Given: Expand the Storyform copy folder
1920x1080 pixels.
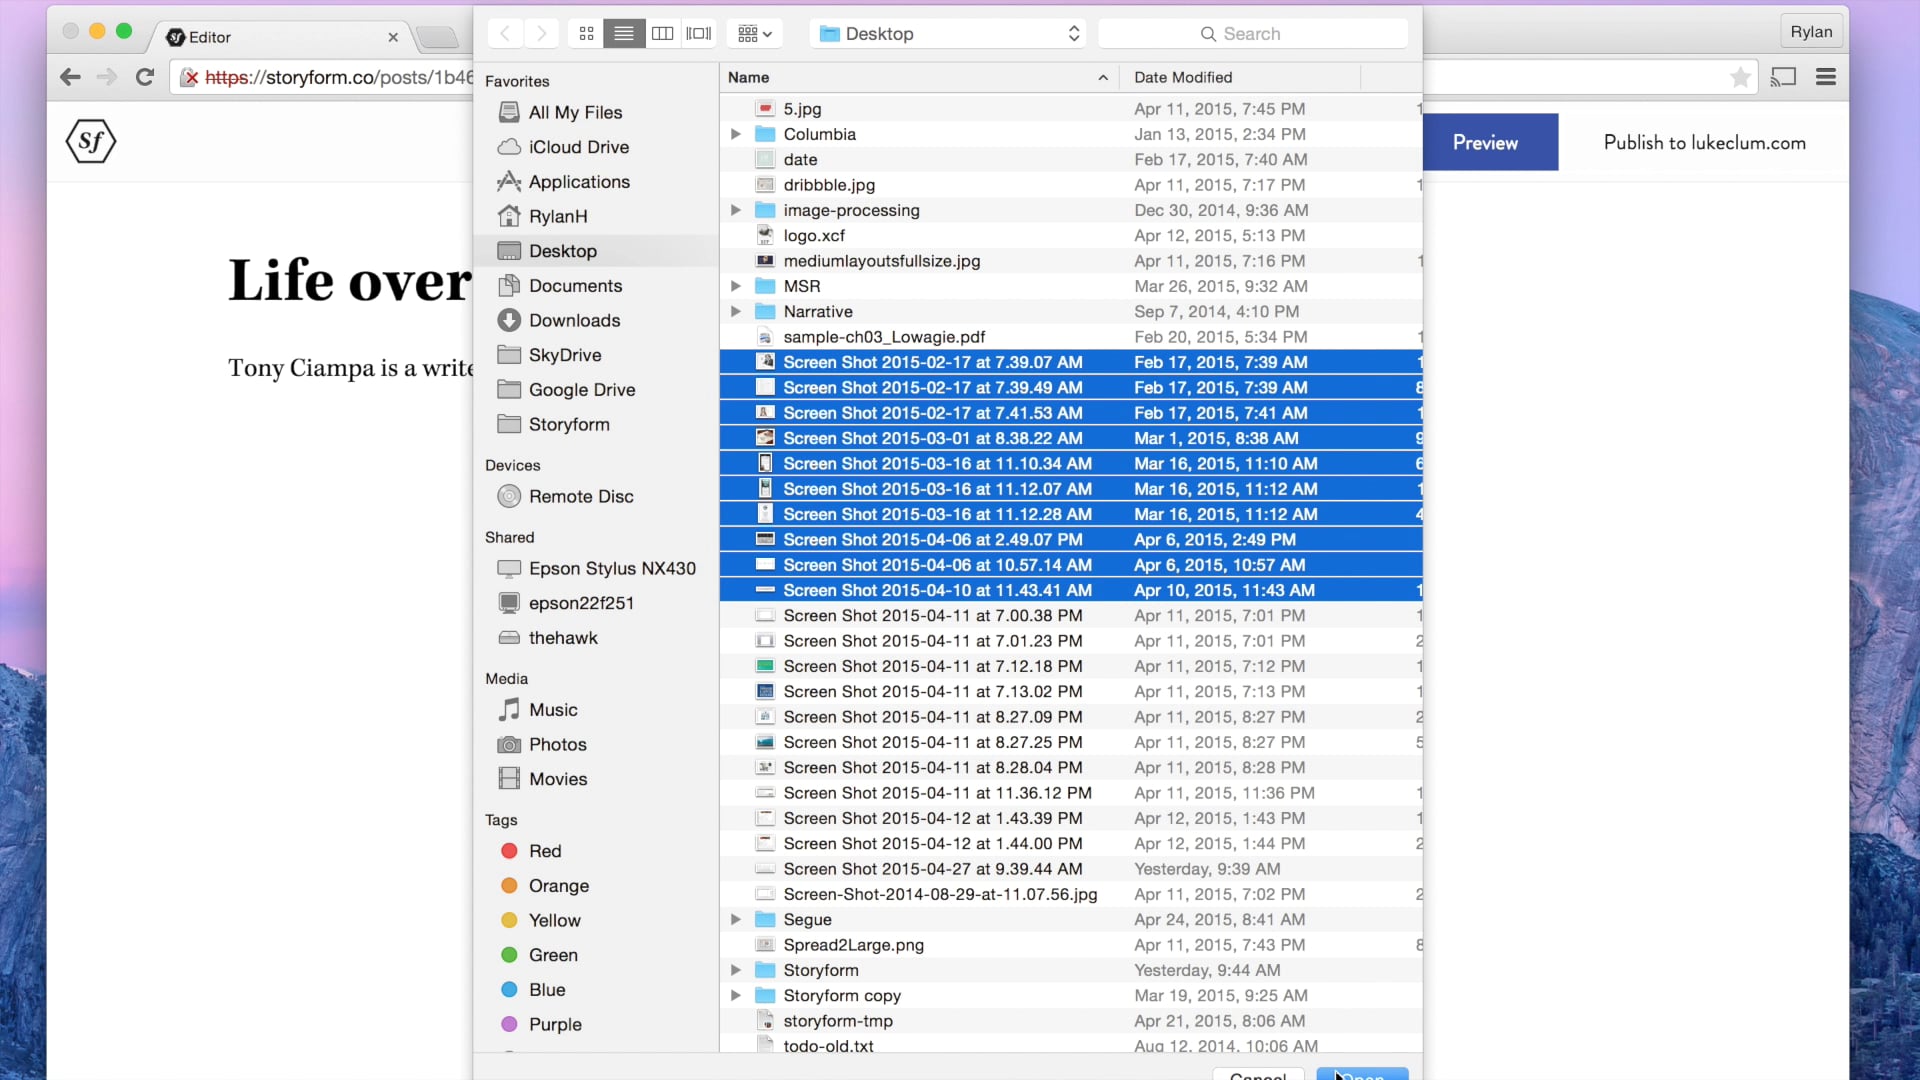Looking at the screenshot, I should pos(736,996).
